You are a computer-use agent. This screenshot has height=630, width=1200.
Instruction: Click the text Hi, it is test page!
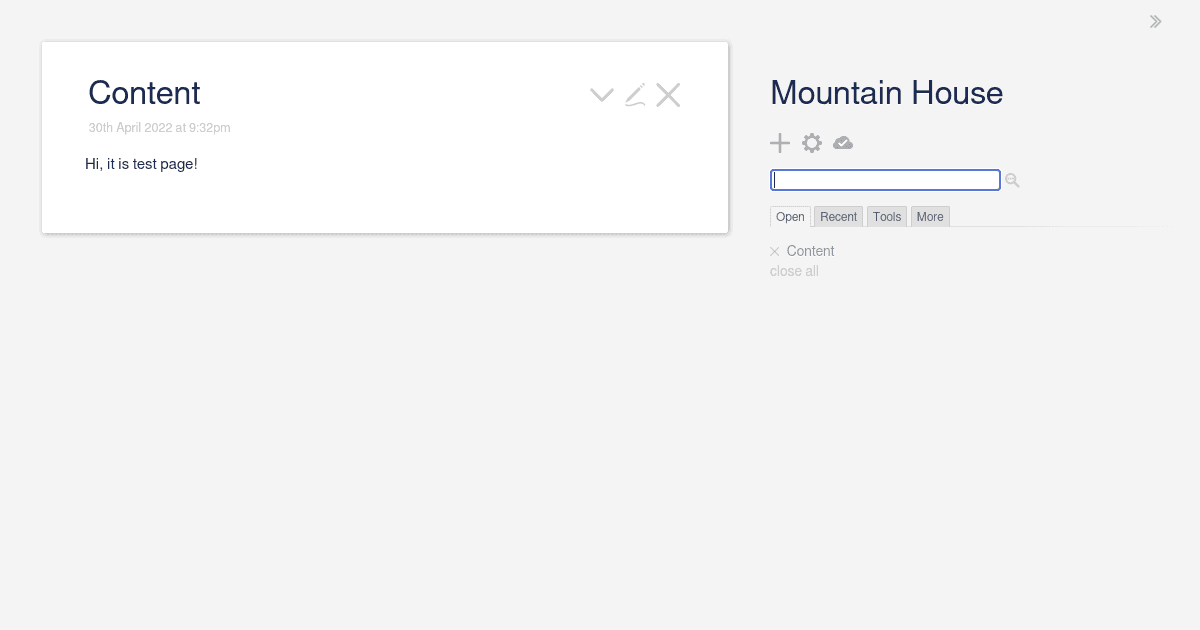pos(141,164)
